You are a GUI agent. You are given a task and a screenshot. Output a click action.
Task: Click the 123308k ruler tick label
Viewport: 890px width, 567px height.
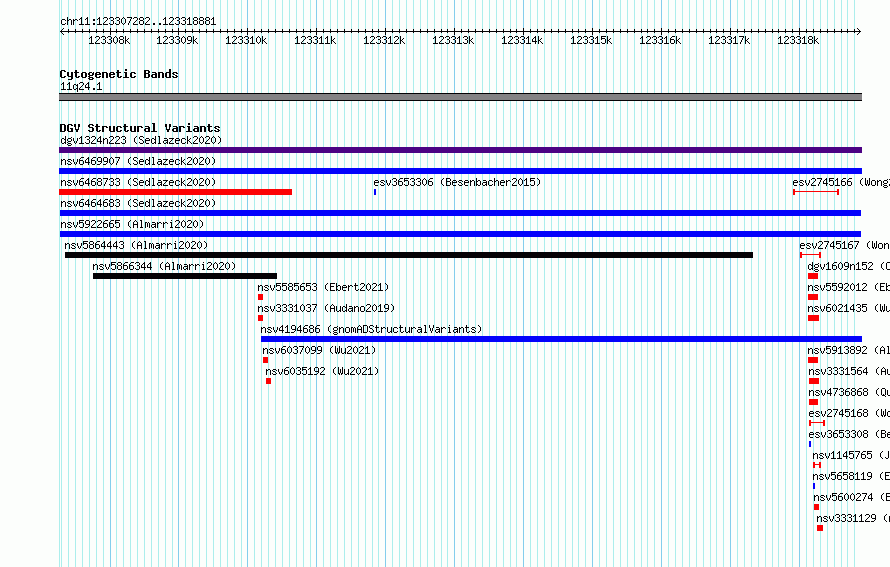click(109, 40)
